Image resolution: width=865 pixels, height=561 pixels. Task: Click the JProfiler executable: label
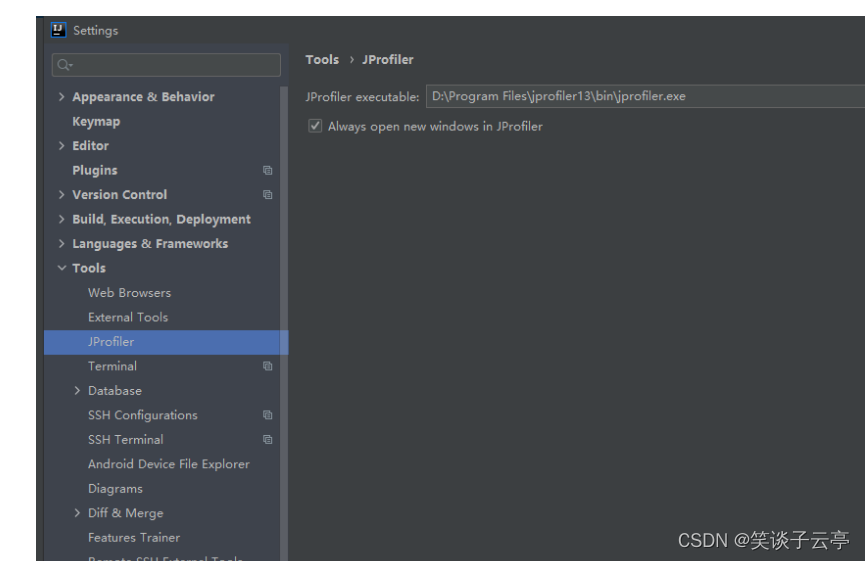coord(362,97)
